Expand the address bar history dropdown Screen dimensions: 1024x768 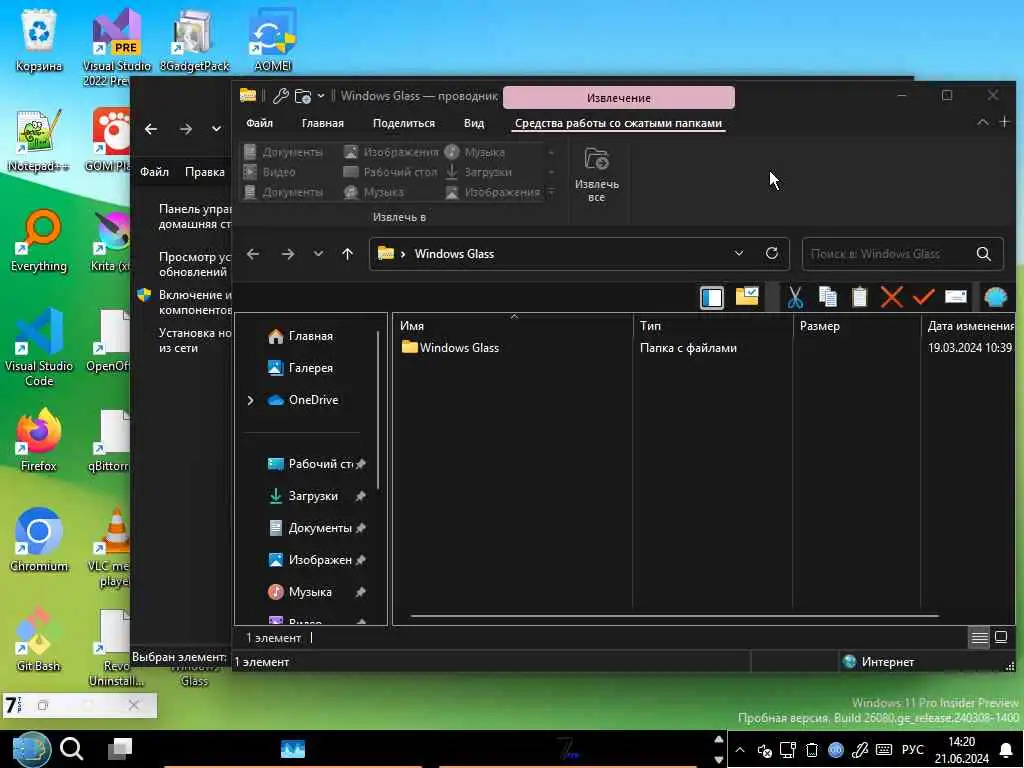point(739,253)
